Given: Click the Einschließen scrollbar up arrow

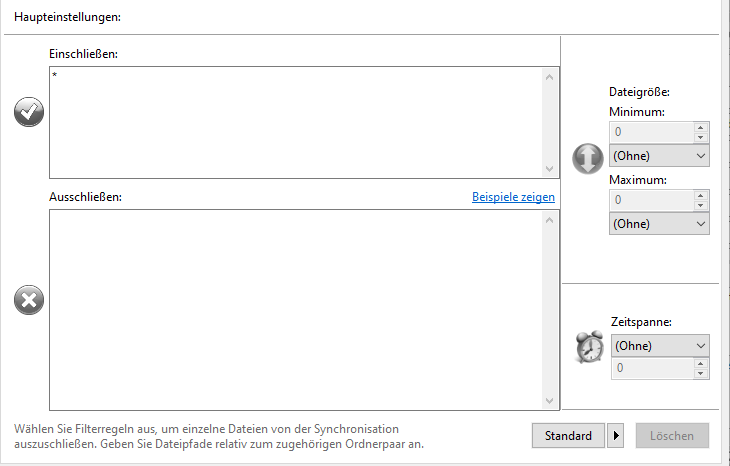Looking at the screenshot, I should pyautogui.click(x=549, y=77).
